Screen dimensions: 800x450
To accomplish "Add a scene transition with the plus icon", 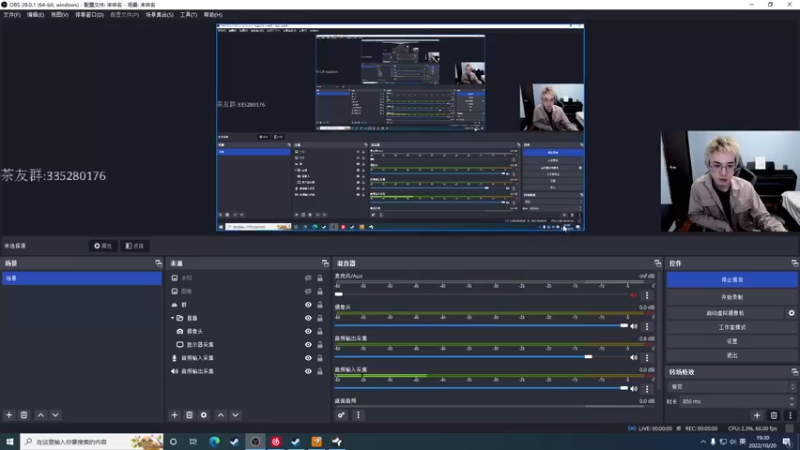I will (757, 415).
